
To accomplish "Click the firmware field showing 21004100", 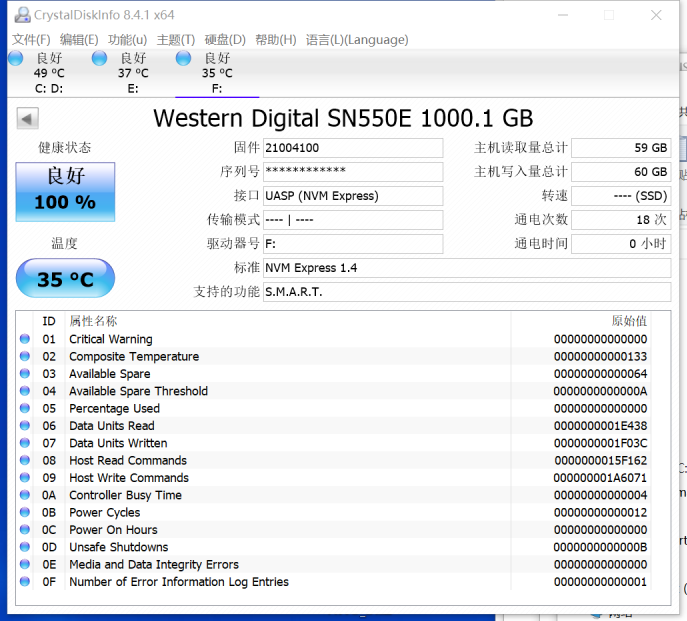I will [353, 148].
